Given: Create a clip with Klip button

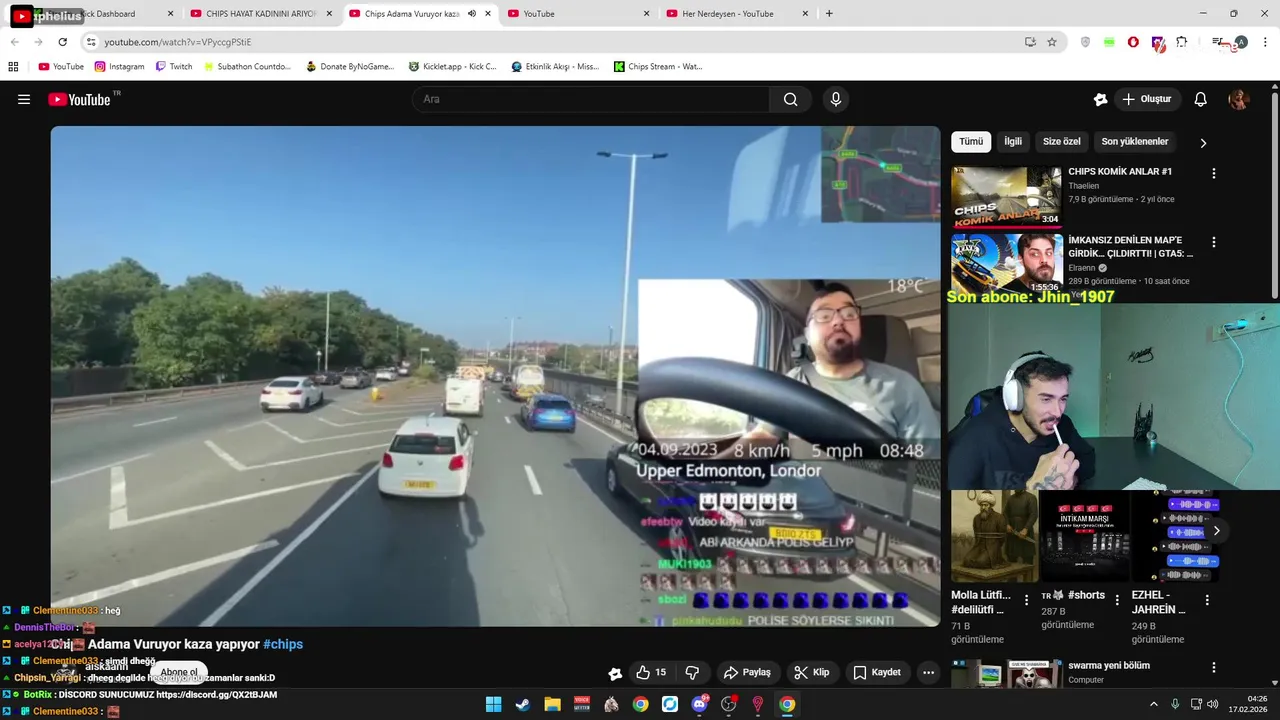Looking at the screenshot, I should tap(811, 672).
